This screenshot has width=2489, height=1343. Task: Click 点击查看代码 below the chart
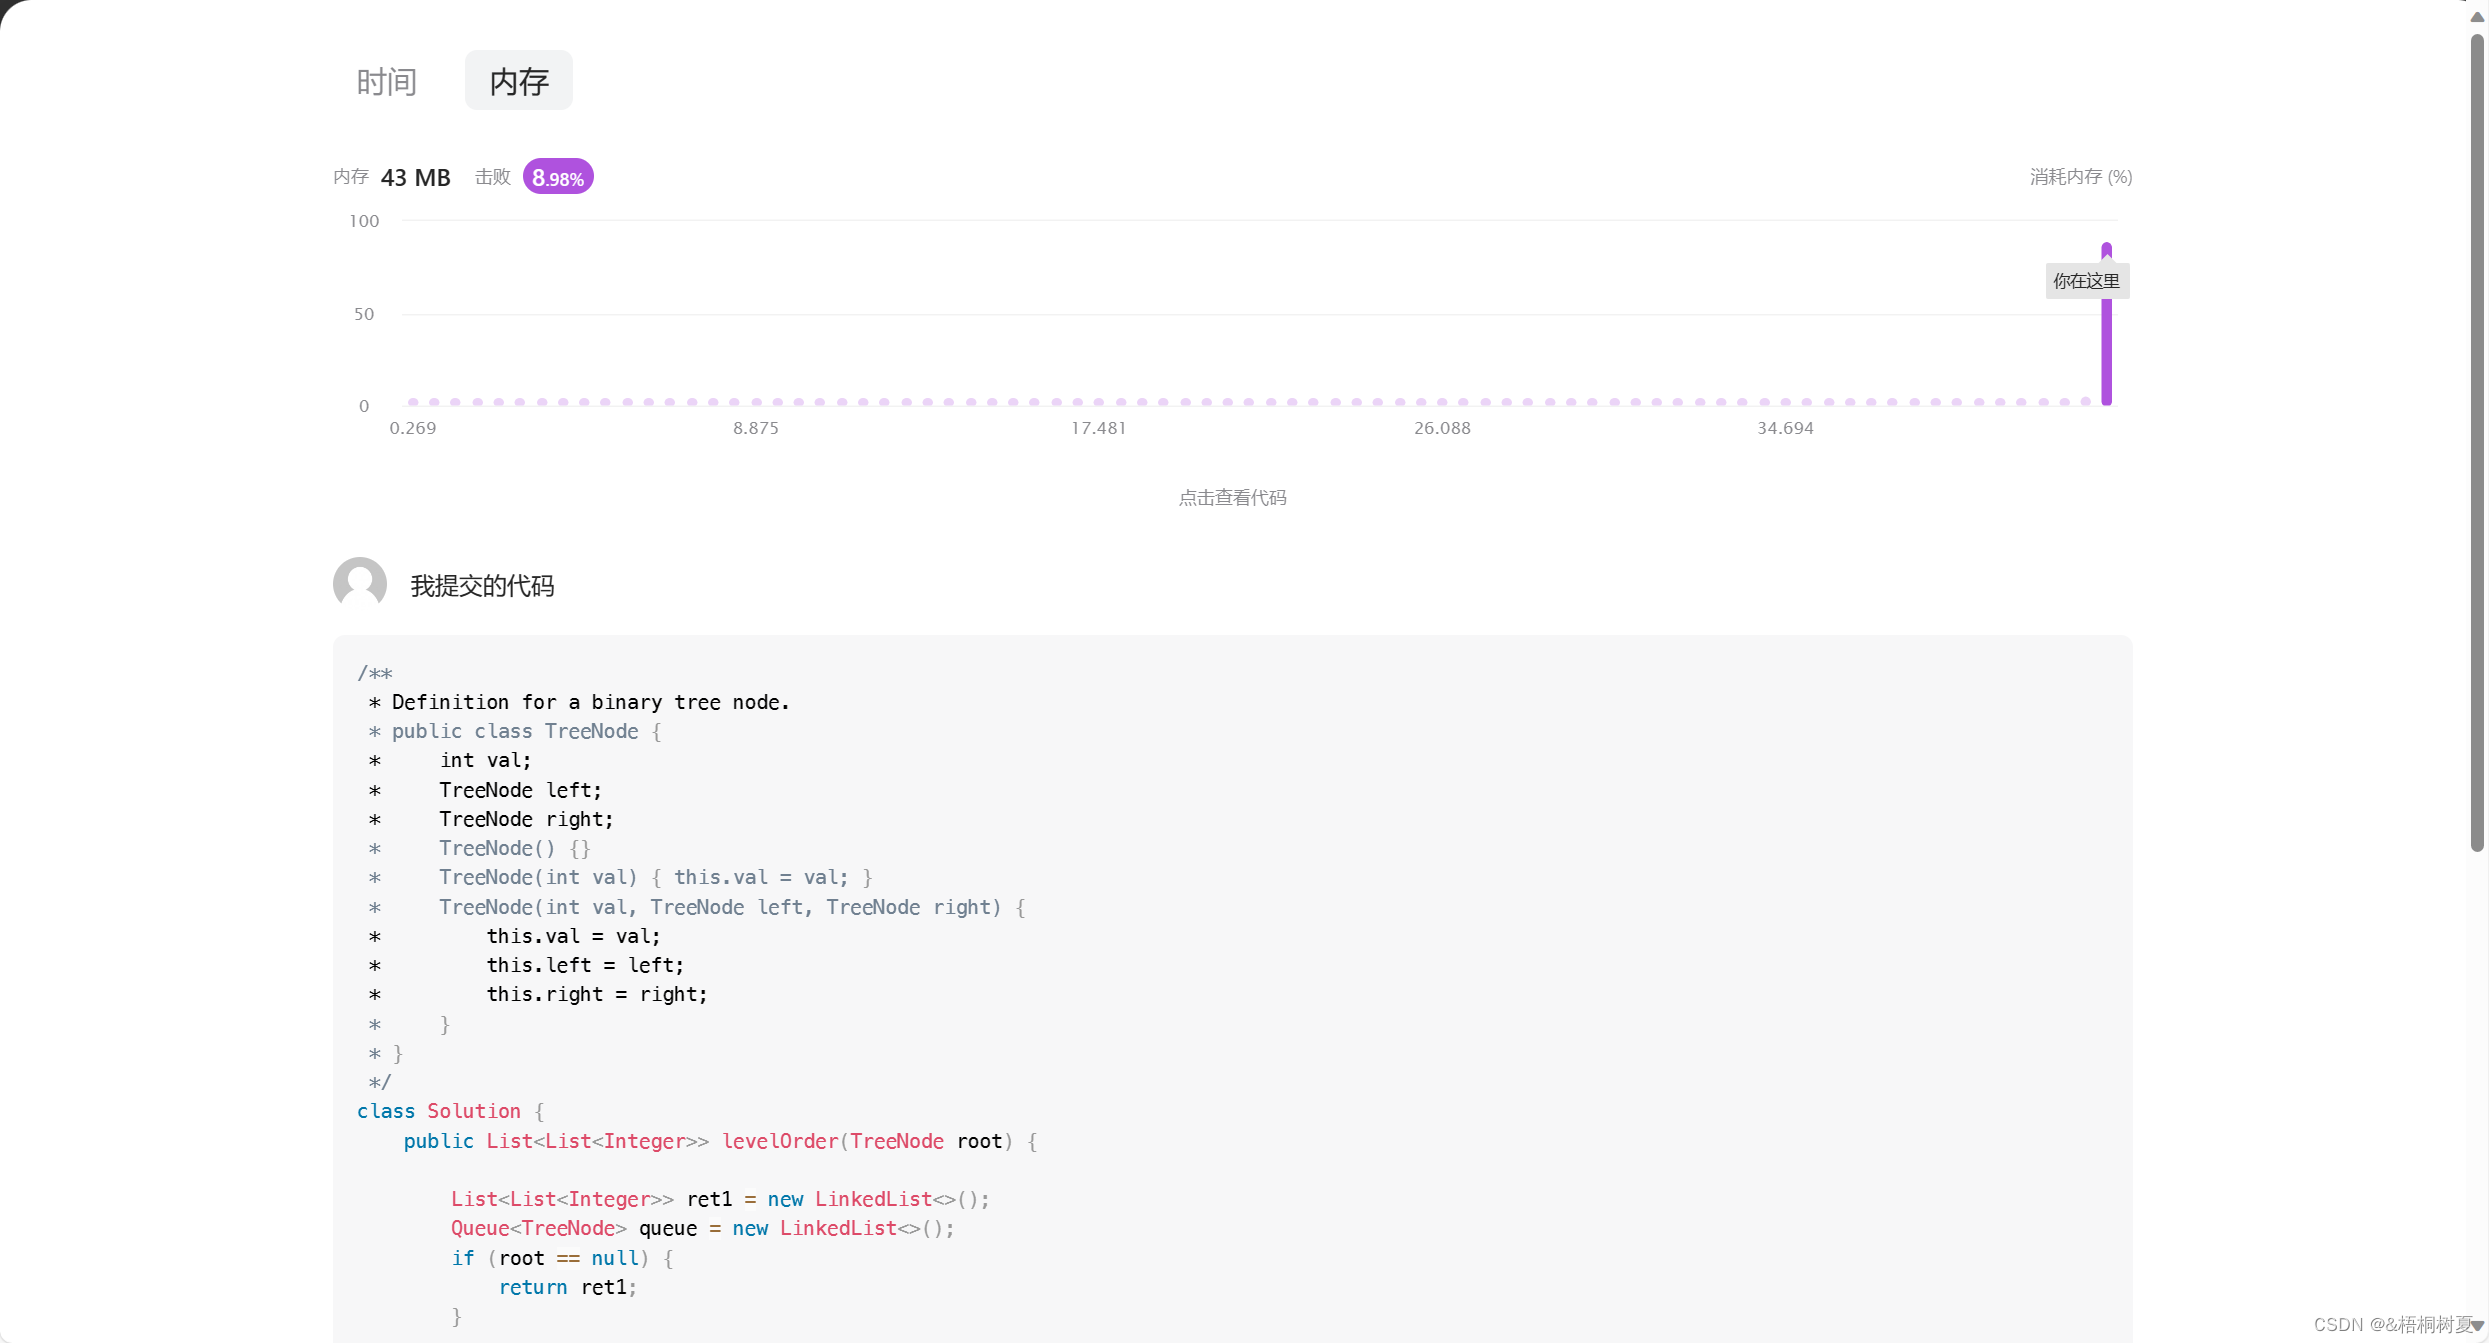pyautogui.click(x=1232, y=497)
